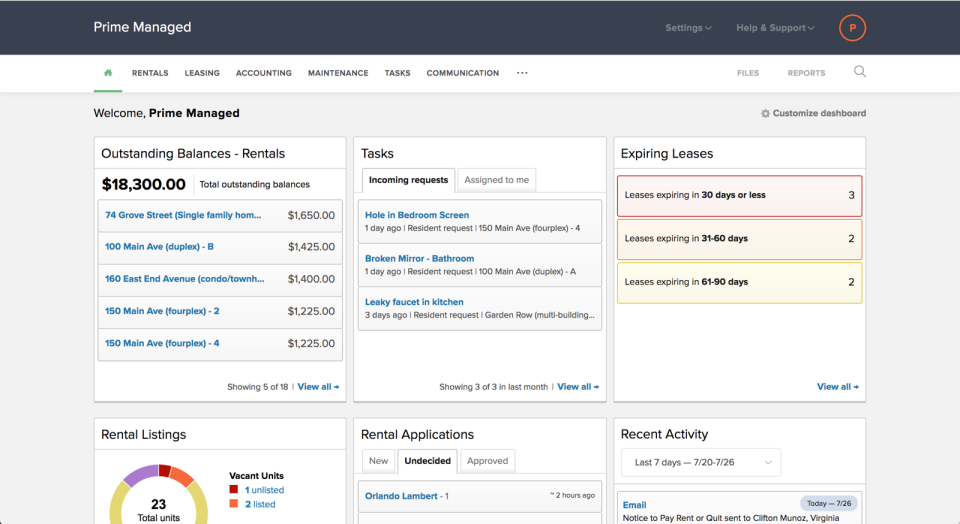
Task: Switch to Assigned to me tab
Action: [497, 180]
